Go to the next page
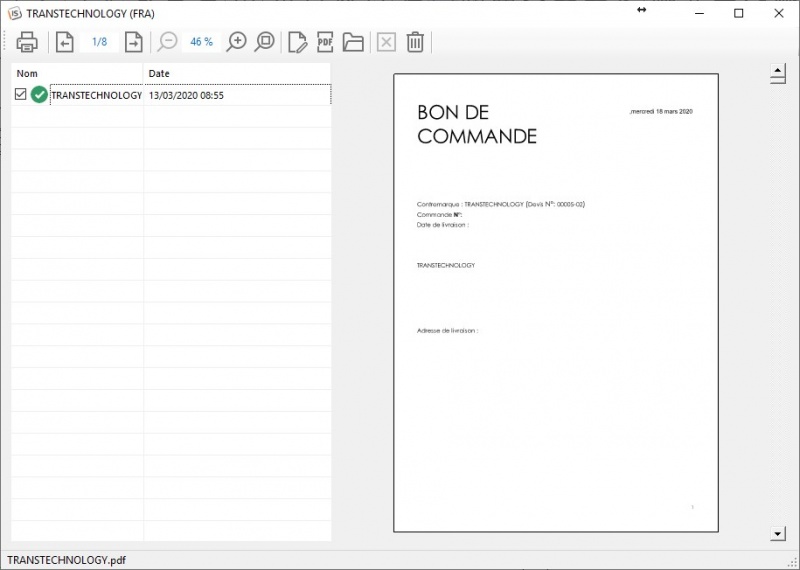The height and width of the screenshot is (570, 800). (133, 42)
